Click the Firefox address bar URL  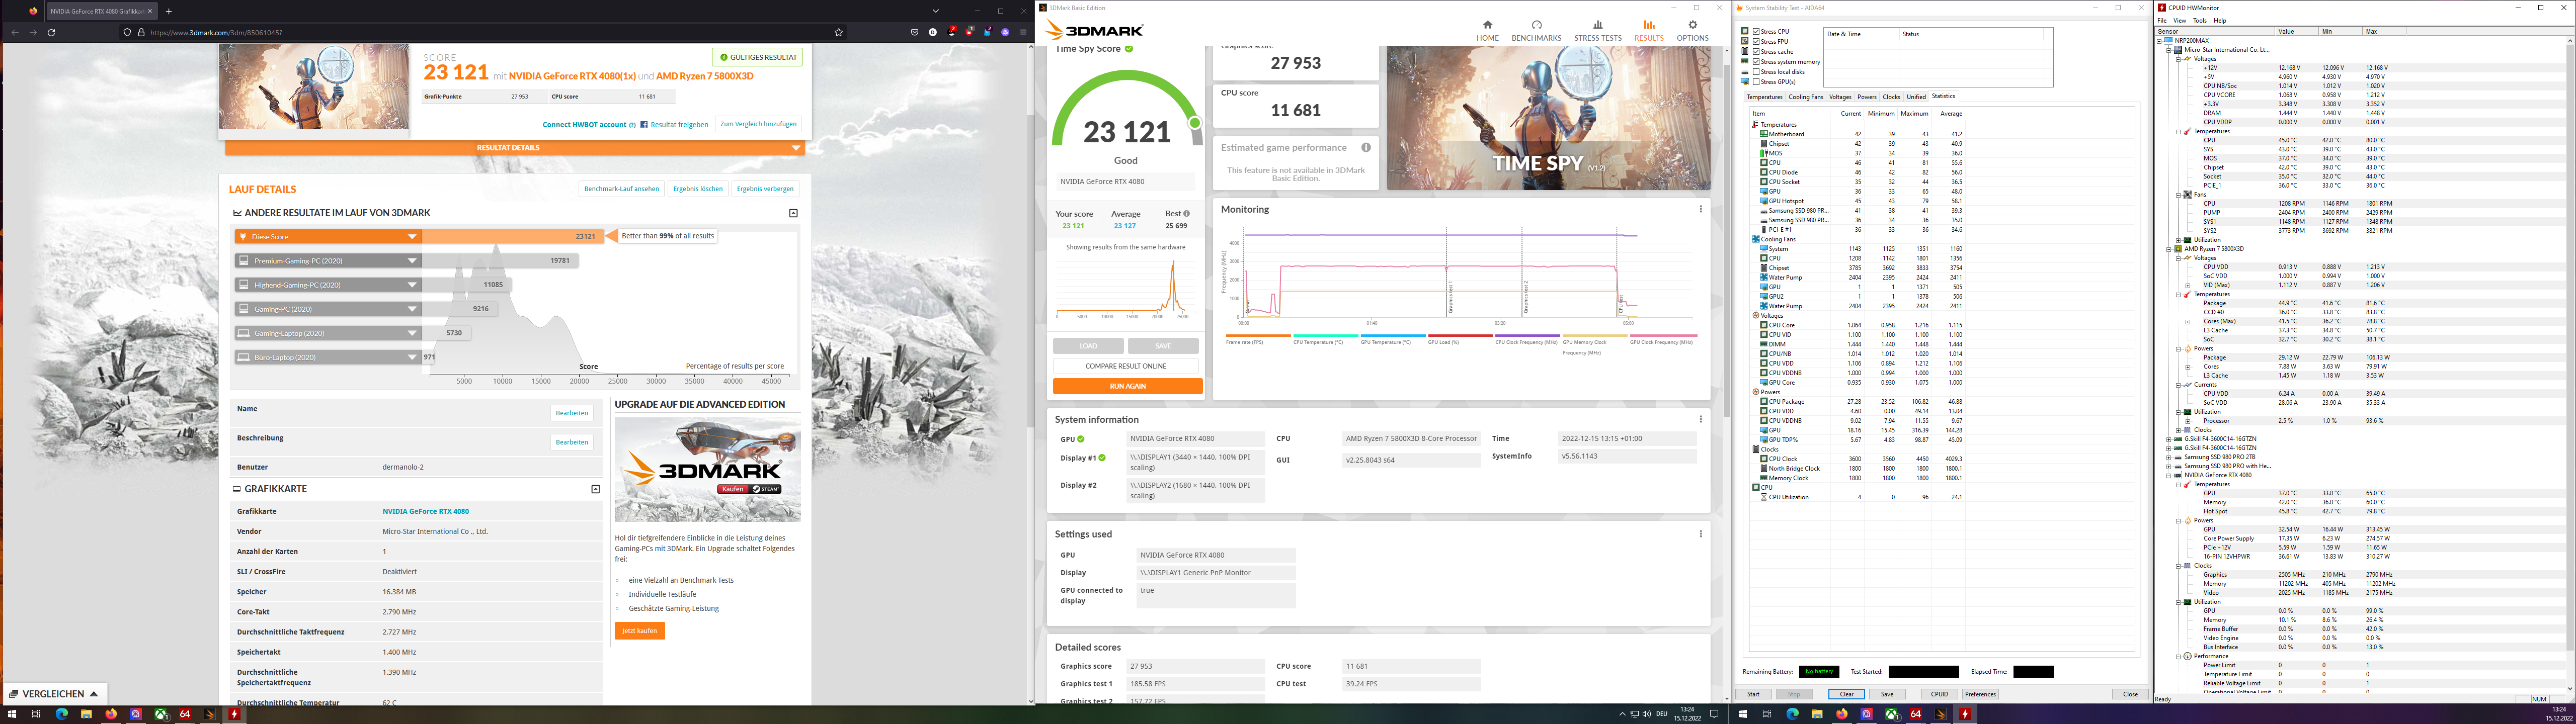(216, 32)
